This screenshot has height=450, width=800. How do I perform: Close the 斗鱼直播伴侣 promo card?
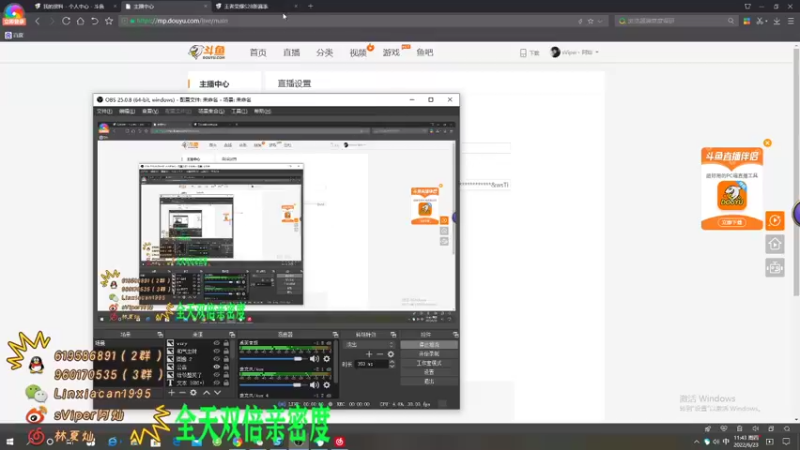(767, 143)
